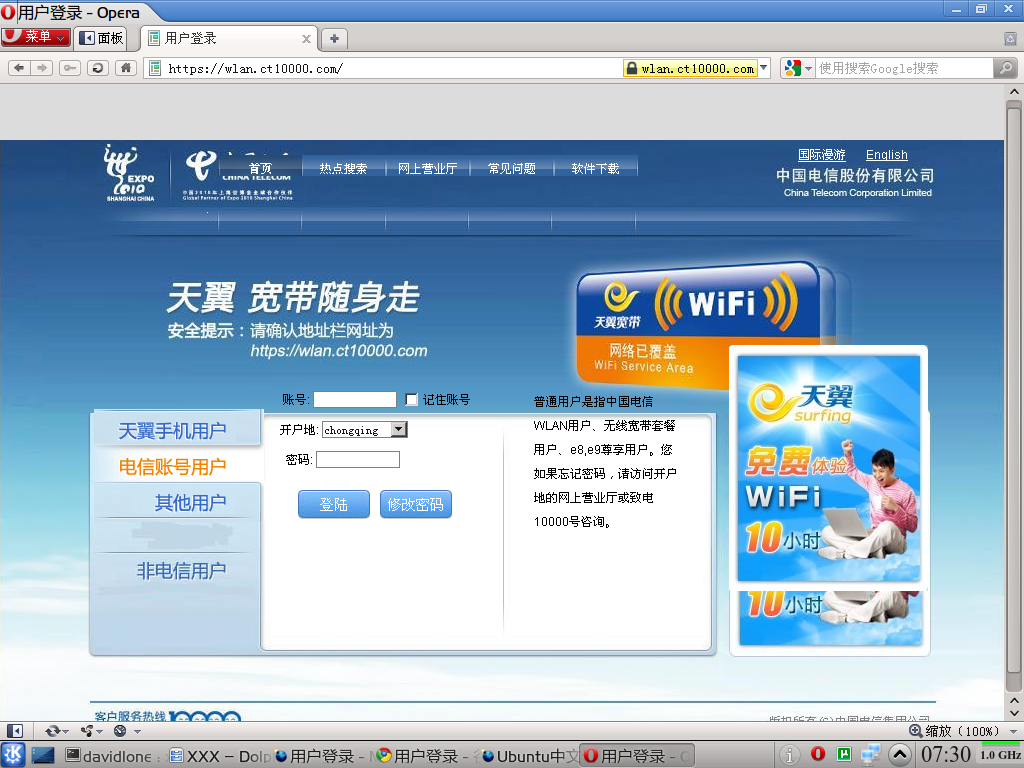Click the WiFi Service Area sign image
Screen dimensions: 1024x768
[x=699, y=325]
